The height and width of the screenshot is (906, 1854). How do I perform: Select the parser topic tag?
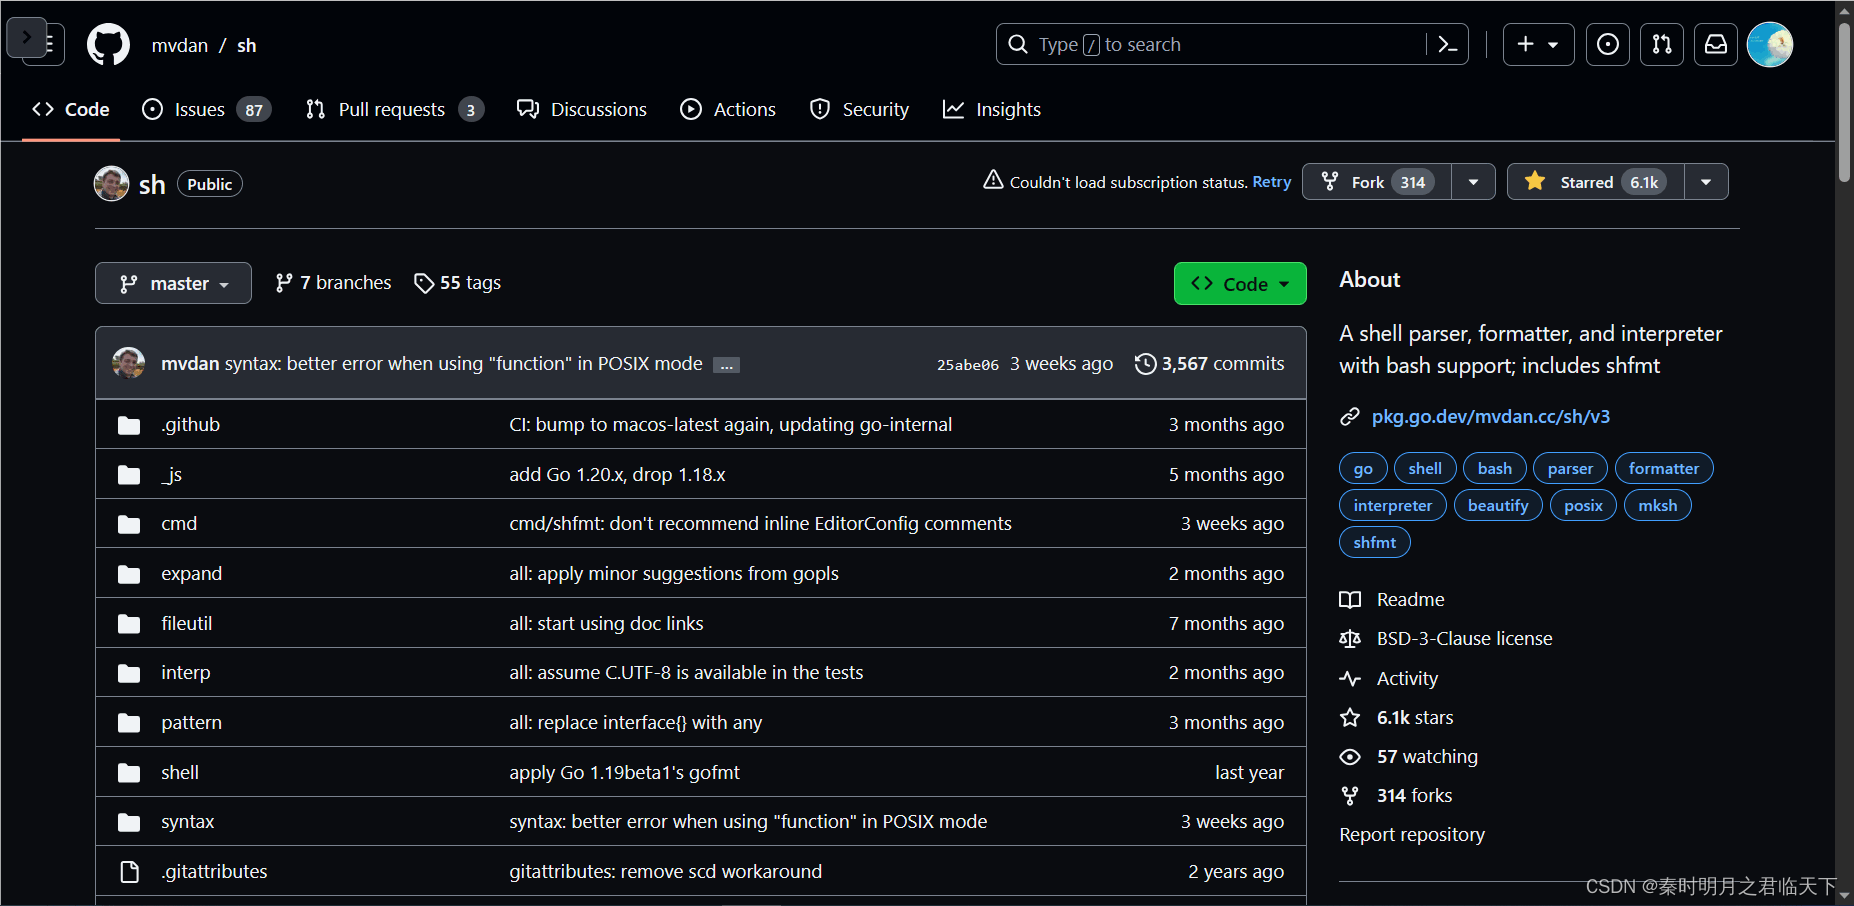[1570, 468]
